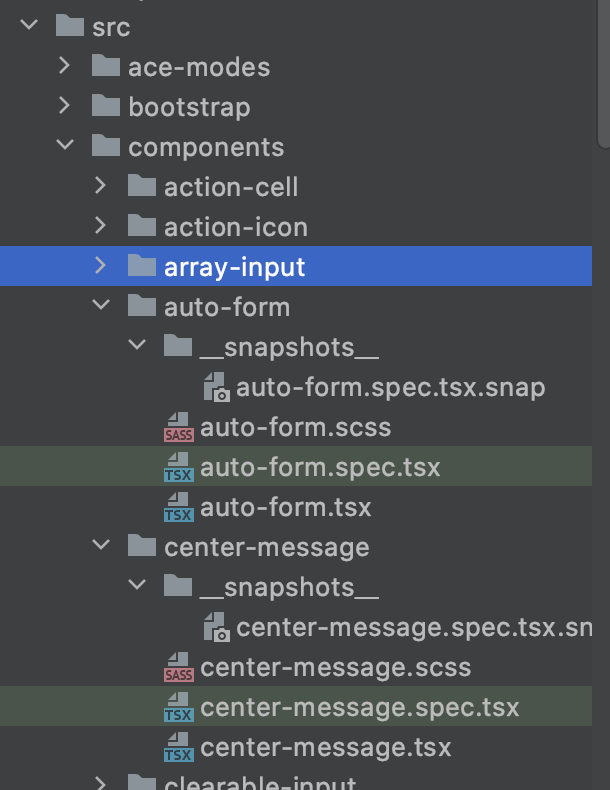
Task: Click the TSX icon of center-message.tsx
Action: tap(179, 747)
